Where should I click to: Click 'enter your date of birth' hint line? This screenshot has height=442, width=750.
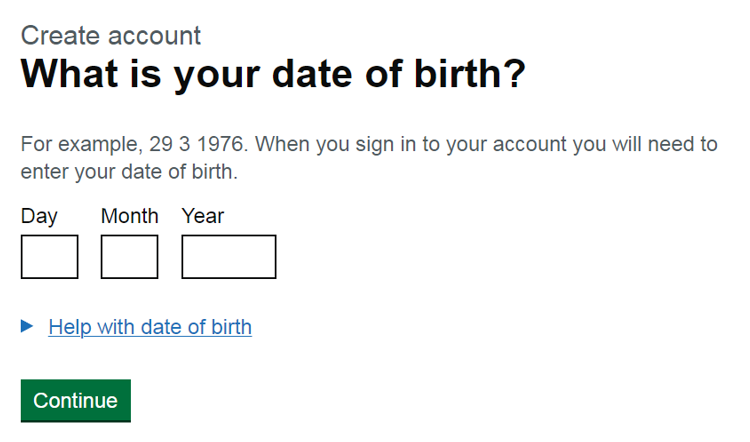click(x=129, y=172)
